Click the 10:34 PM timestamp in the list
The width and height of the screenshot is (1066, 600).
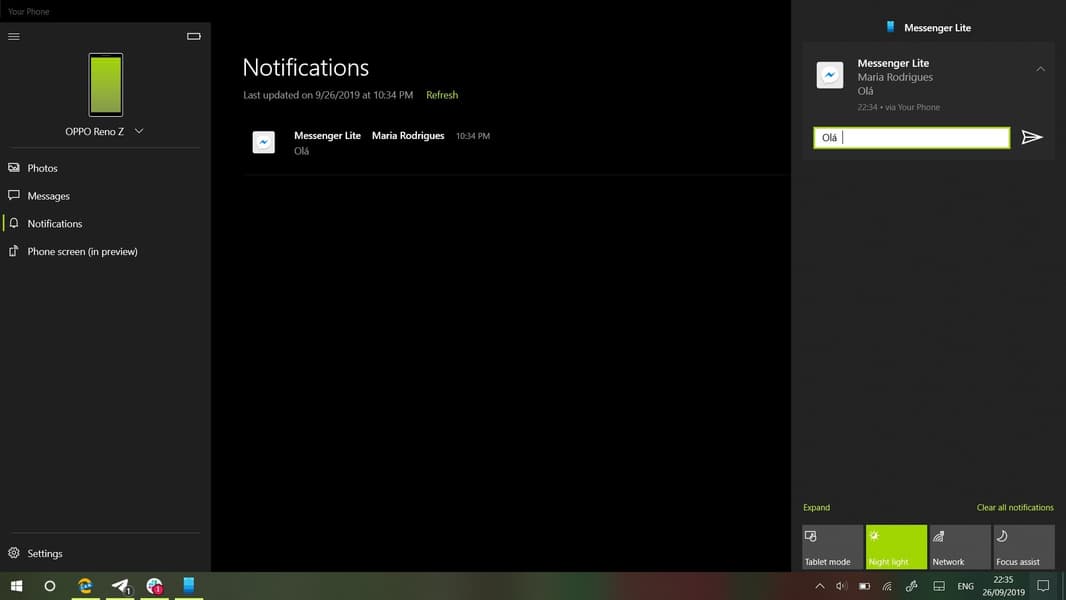coord(472,136)
